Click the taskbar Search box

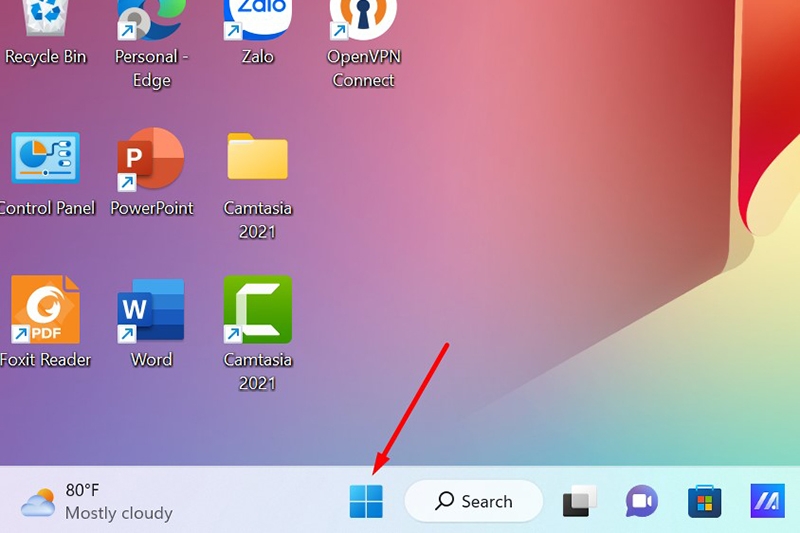(473, 501)
